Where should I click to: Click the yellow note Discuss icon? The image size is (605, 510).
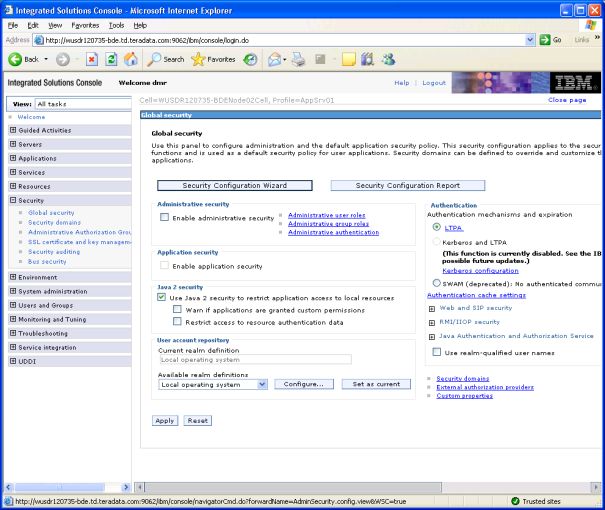coord(348,59)
